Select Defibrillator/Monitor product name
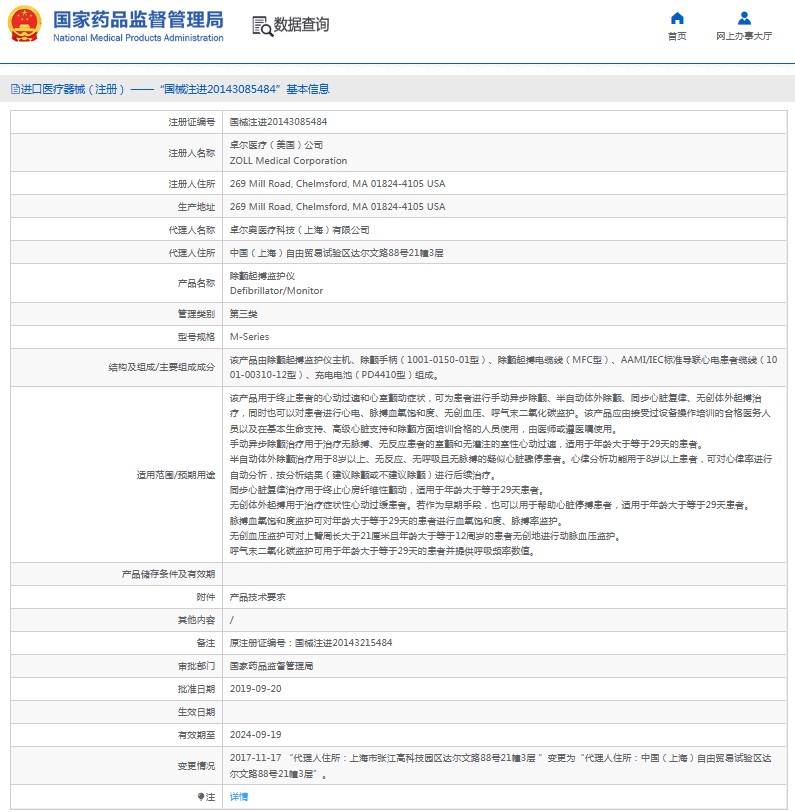The height and width of the screenshot is (812, 795). [x=277, y=291]
